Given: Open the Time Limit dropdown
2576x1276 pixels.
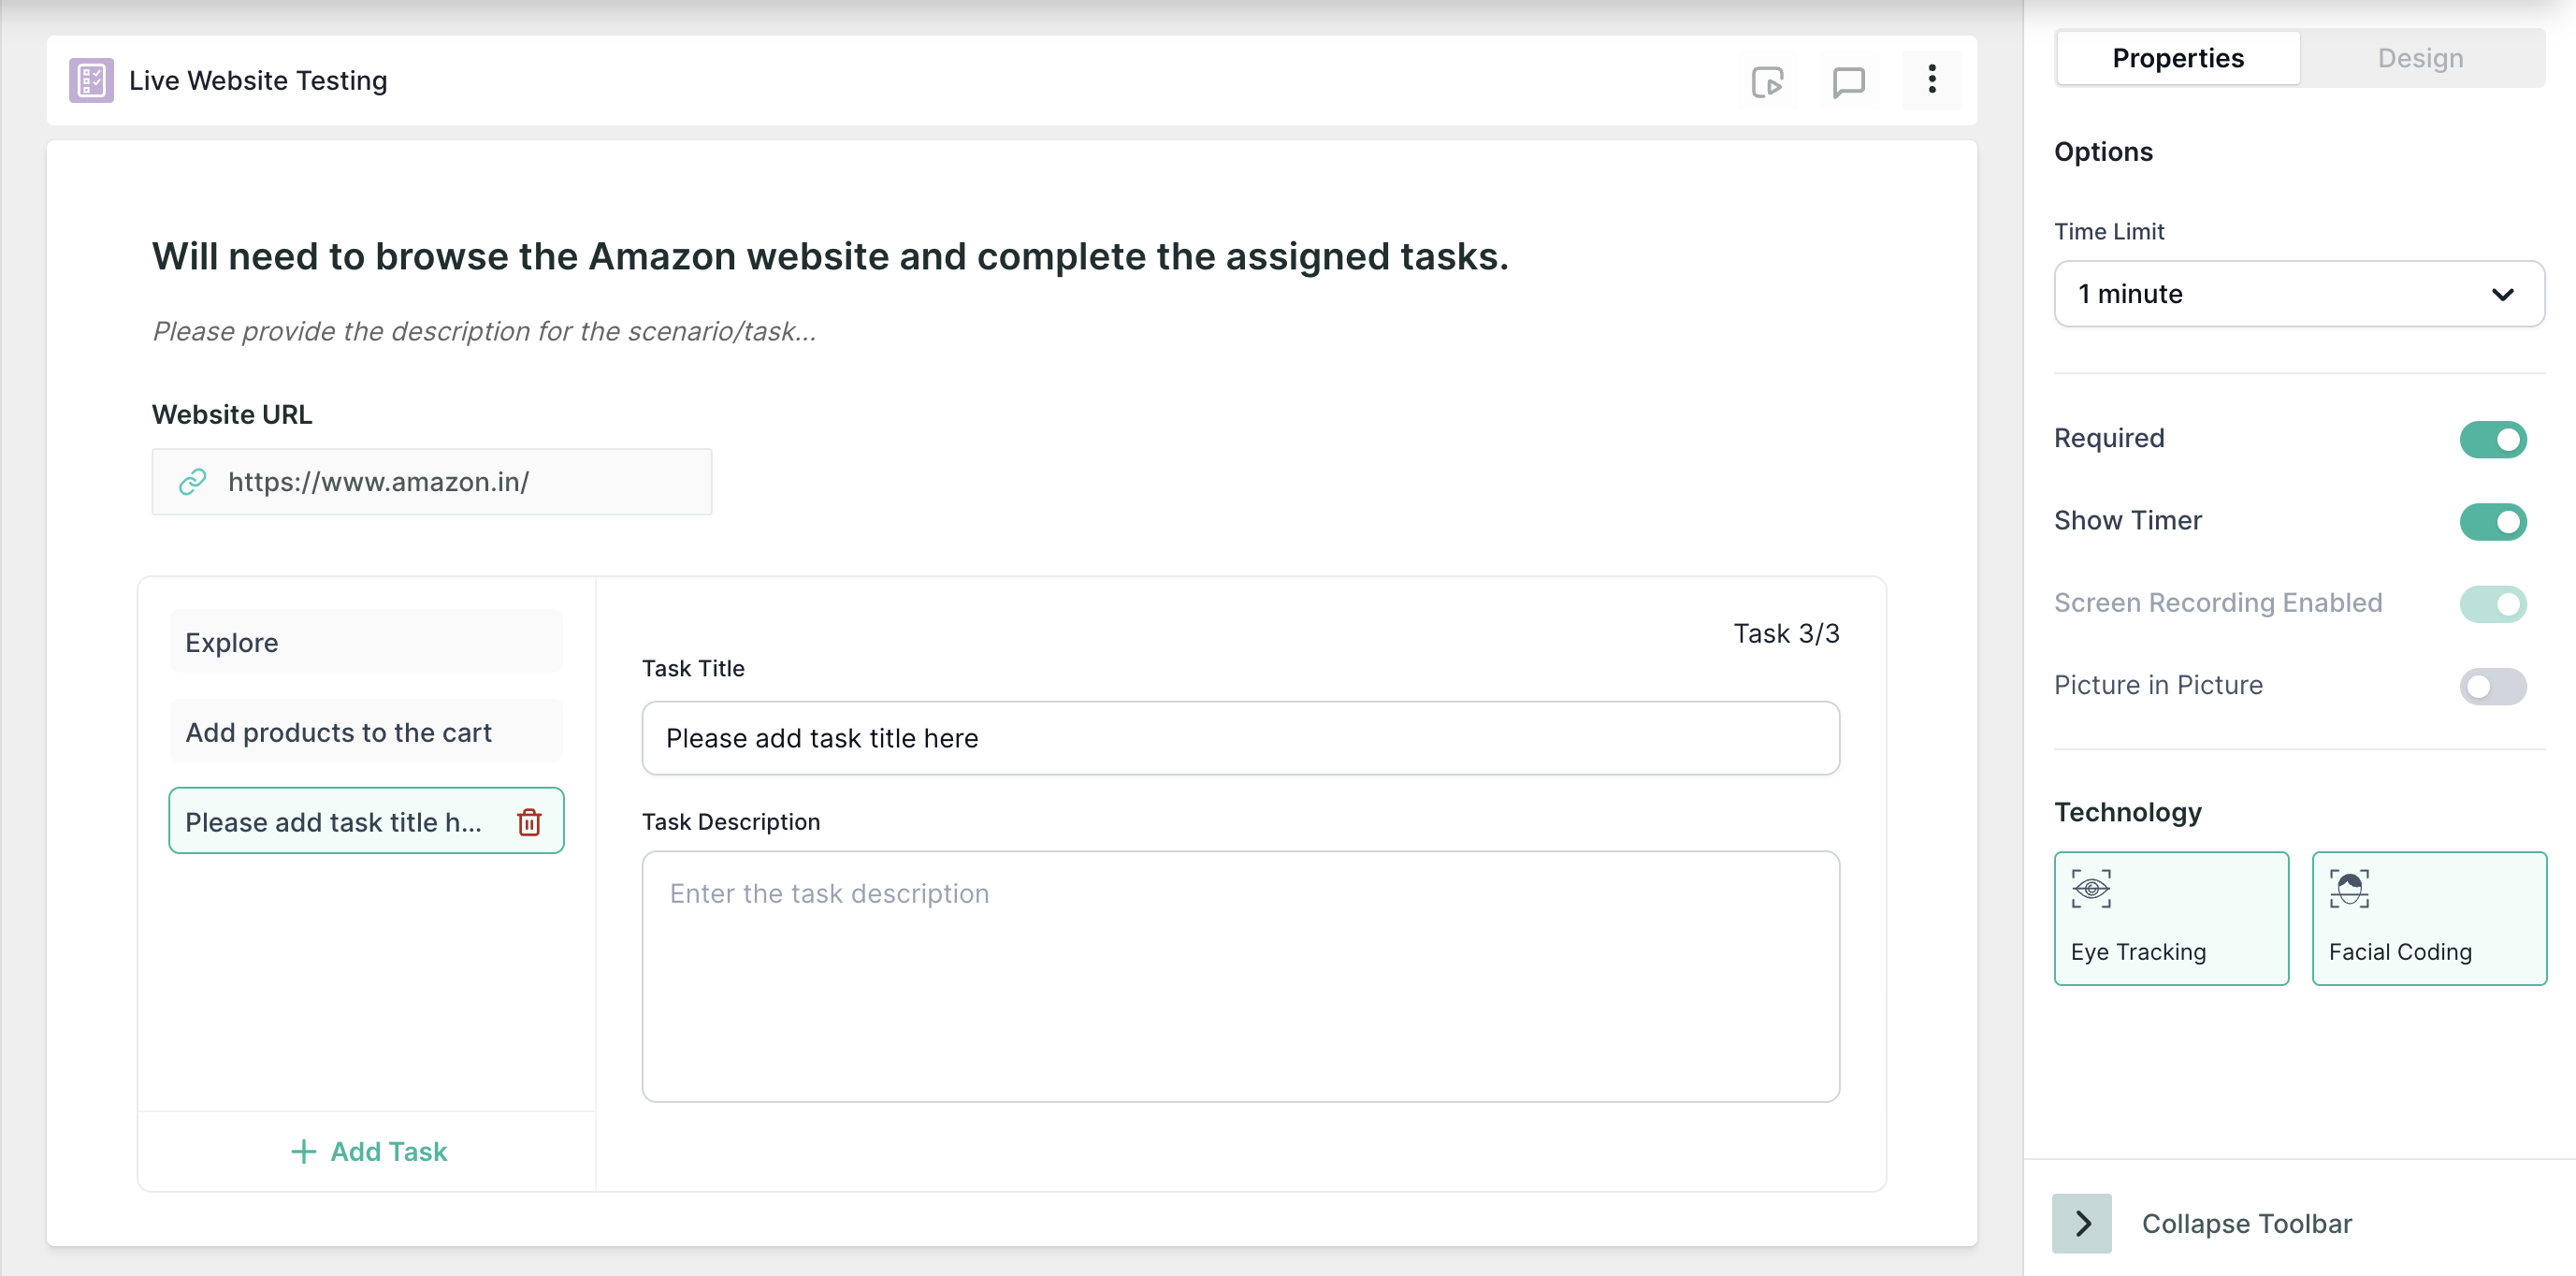Looking at the screenshot, I should [x=2298, y=294].
